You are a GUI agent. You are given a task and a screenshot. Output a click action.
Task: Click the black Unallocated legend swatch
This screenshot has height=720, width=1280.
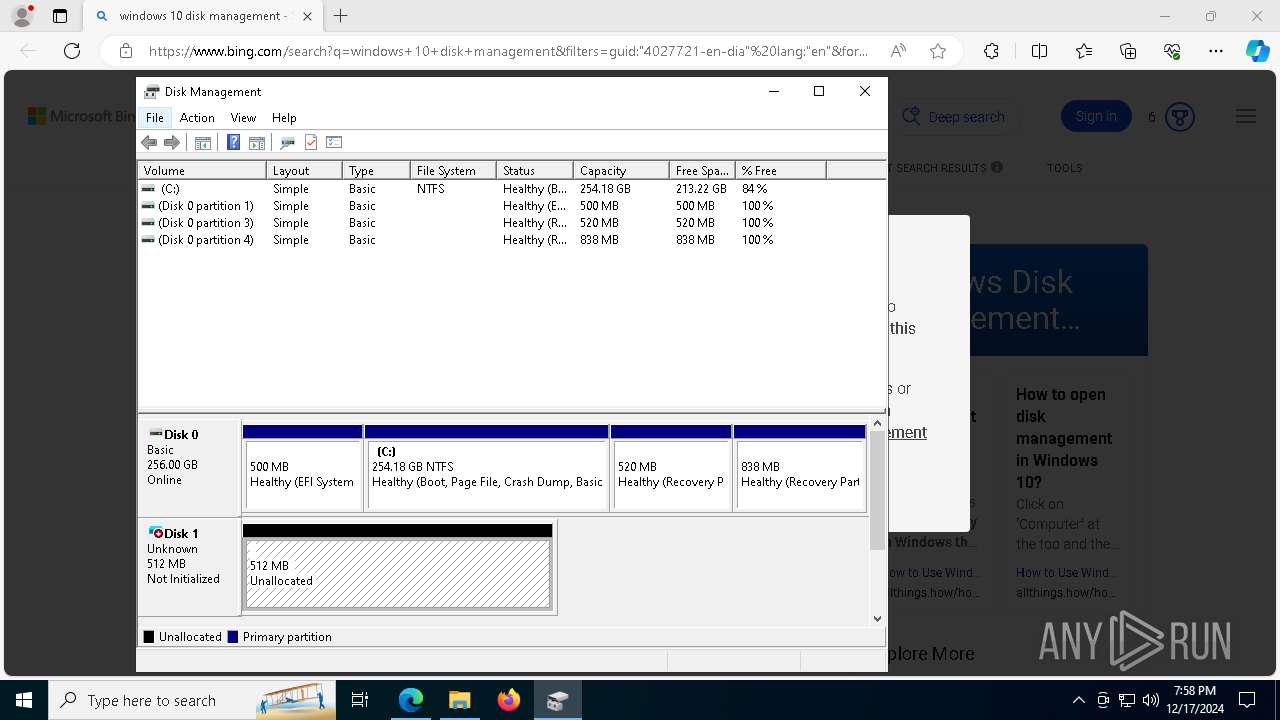149,637
